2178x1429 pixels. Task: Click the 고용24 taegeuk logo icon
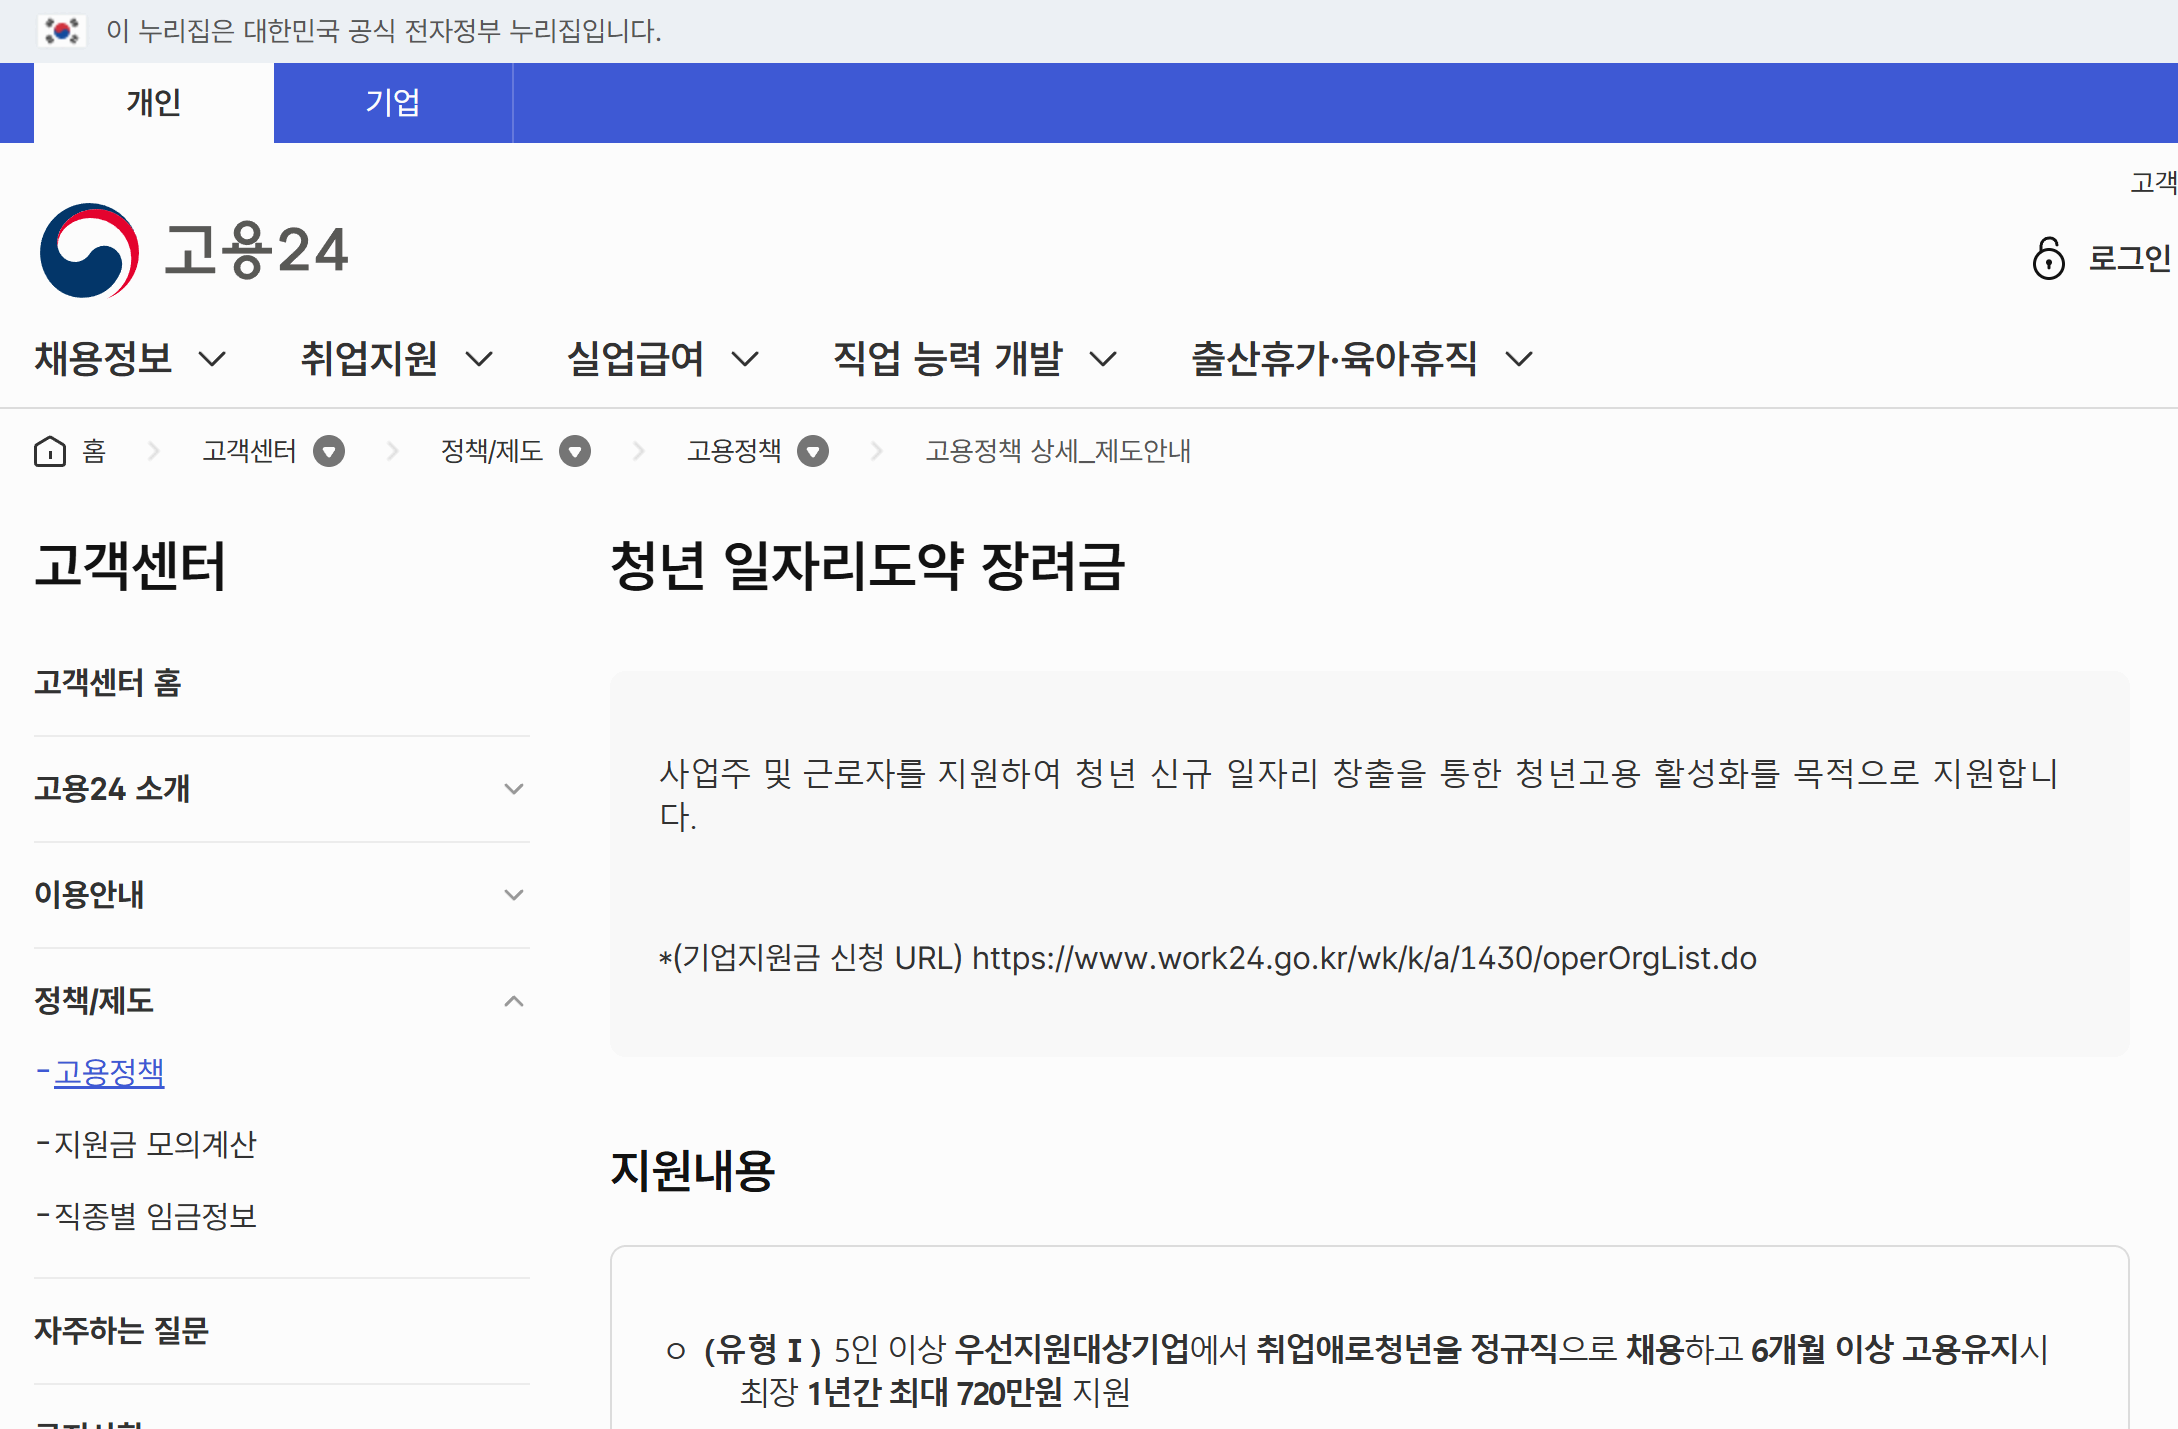click(x=89, y=250)
